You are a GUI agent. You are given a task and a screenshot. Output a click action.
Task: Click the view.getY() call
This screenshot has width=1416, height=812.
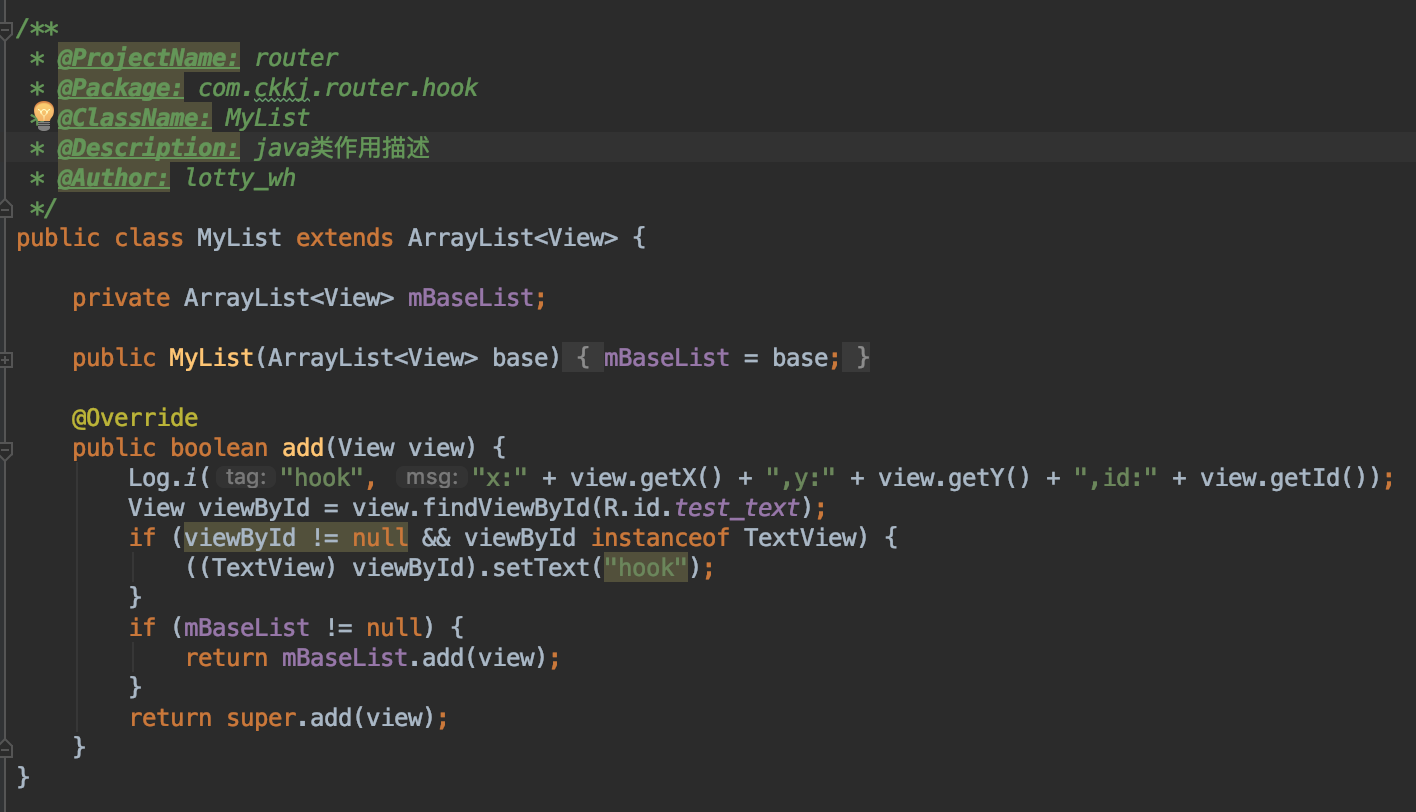coord(955,478)
